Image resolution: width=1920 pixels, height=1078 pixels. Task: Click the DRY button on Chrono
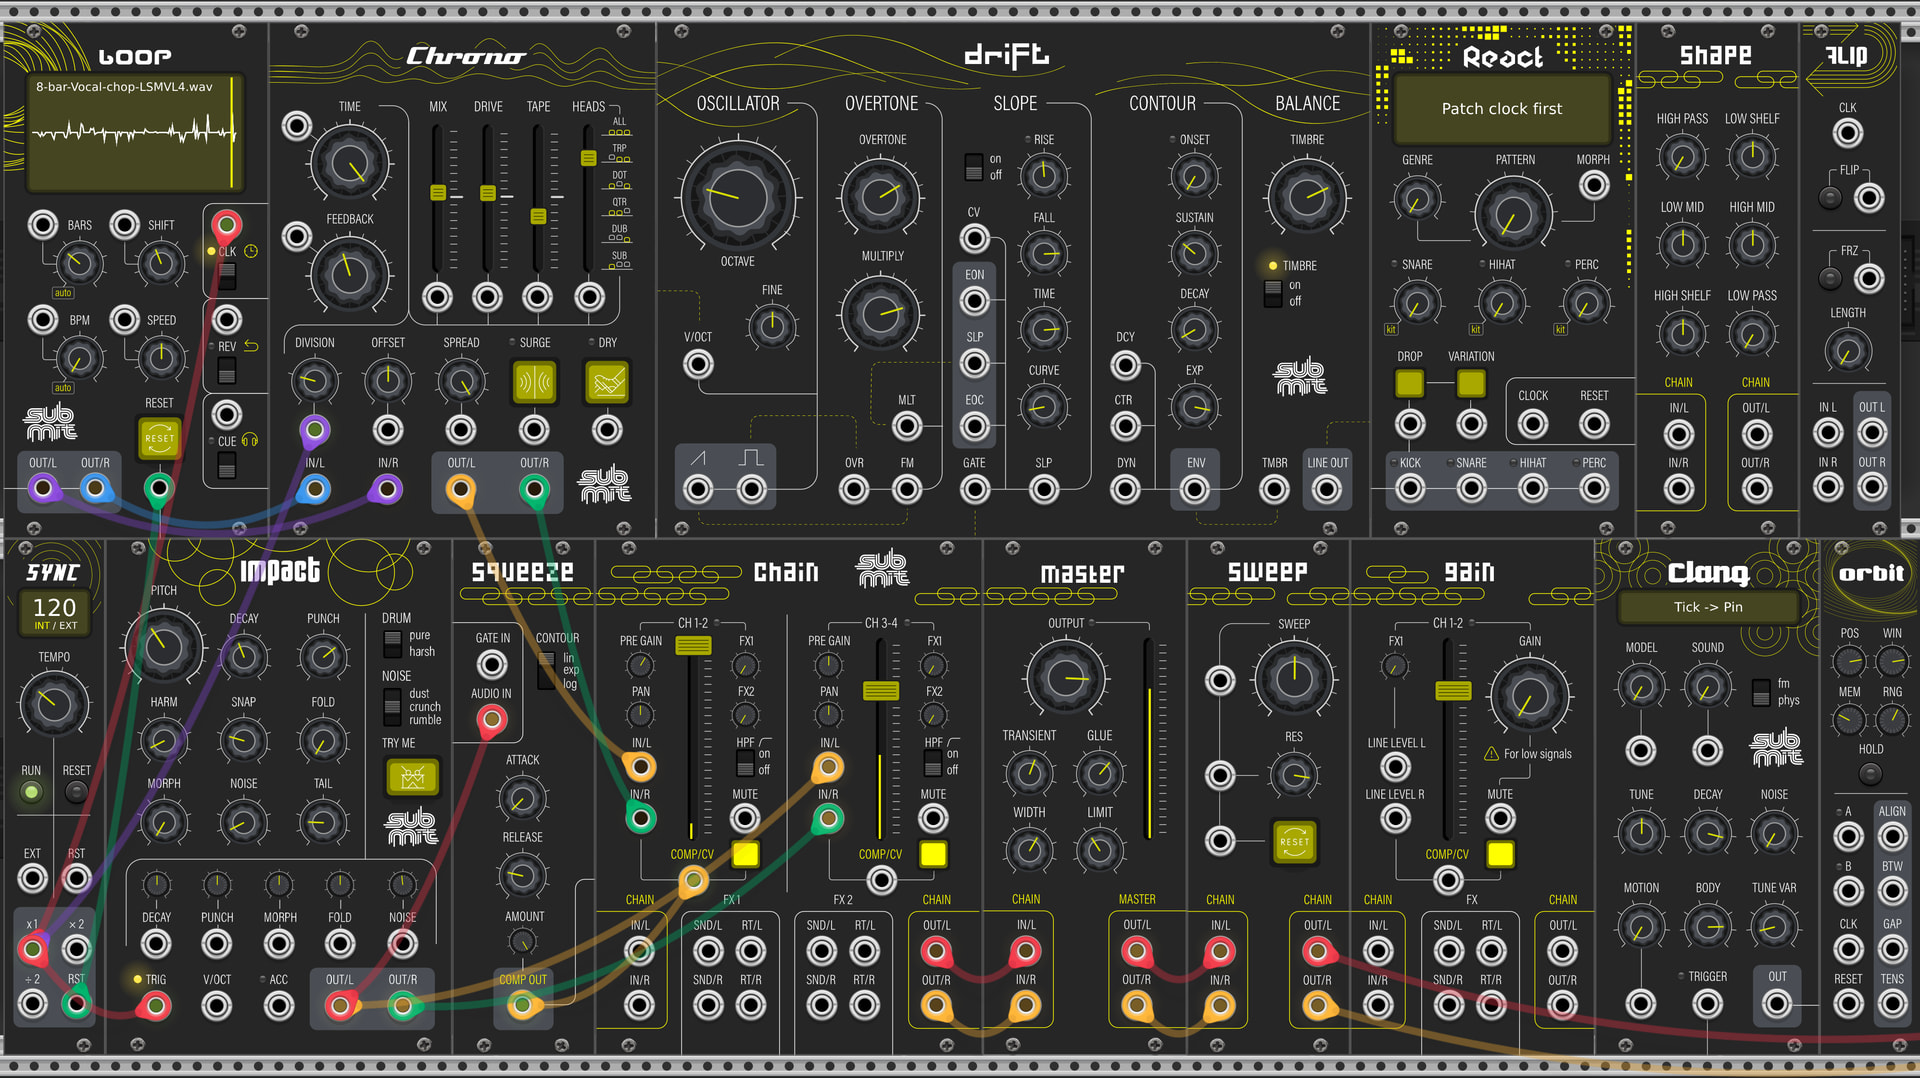tap(607, 382)
